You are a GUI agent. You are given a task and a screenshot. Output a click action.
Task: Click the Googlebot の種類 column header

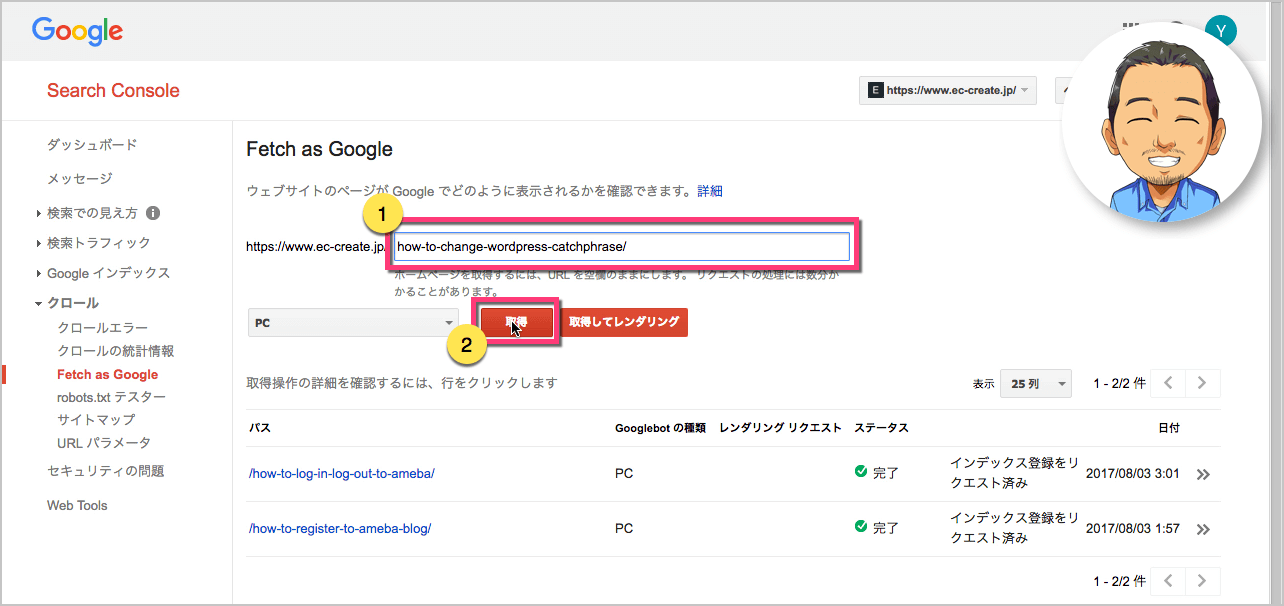[x=660, y=428]
